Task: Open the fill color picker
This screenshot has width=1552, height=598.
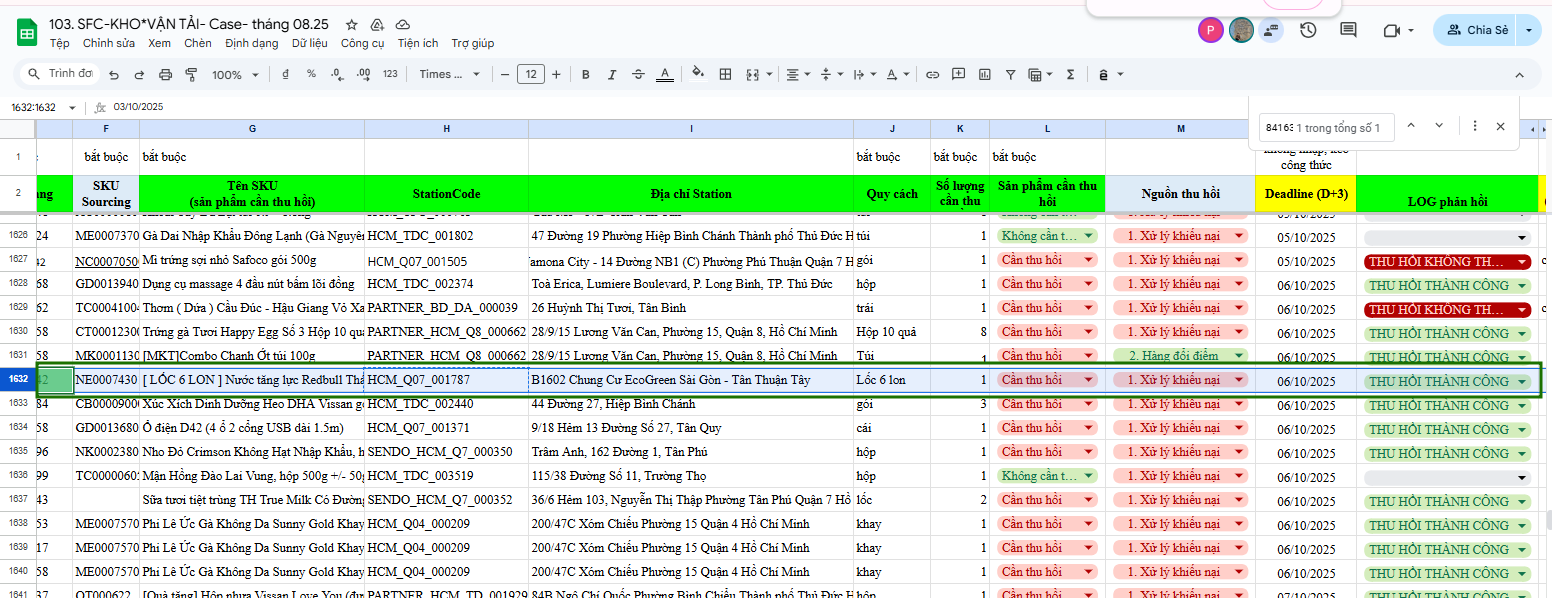Action: (698, 75)
